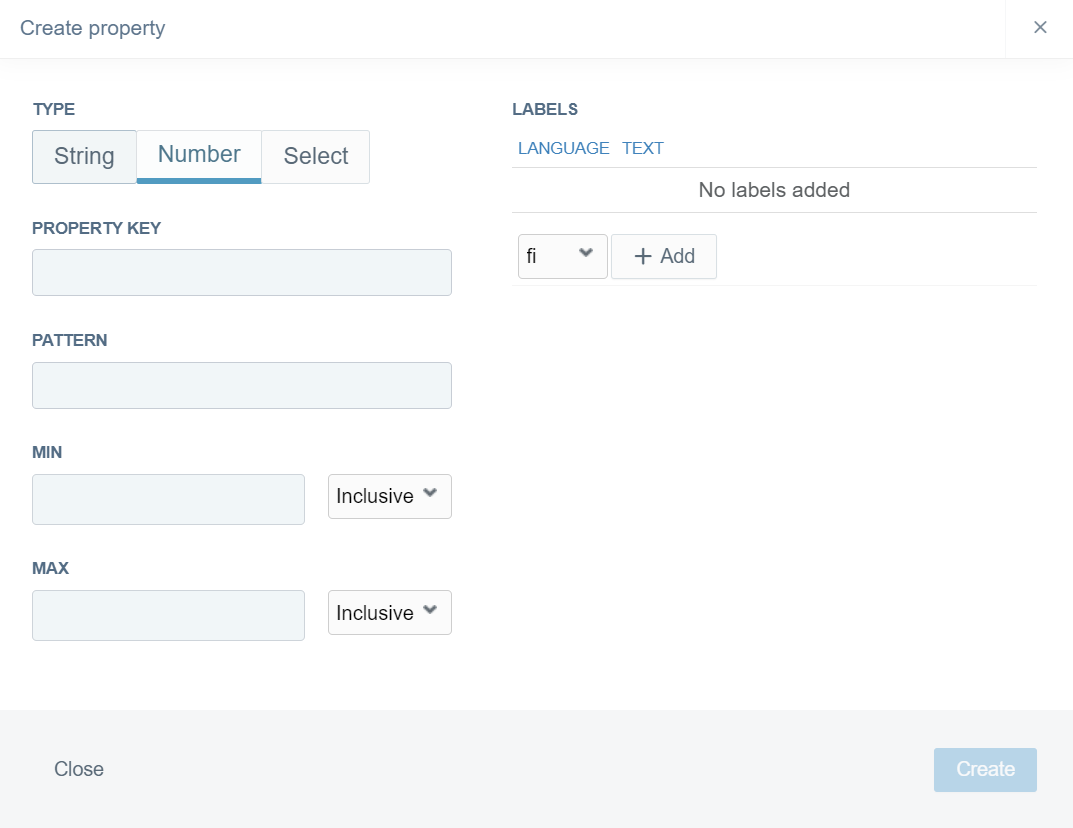Click the PROPERTY KEY field label
Image resolution: width=1073 pixels, height=828 pixels.
click(x=96, y=228)
